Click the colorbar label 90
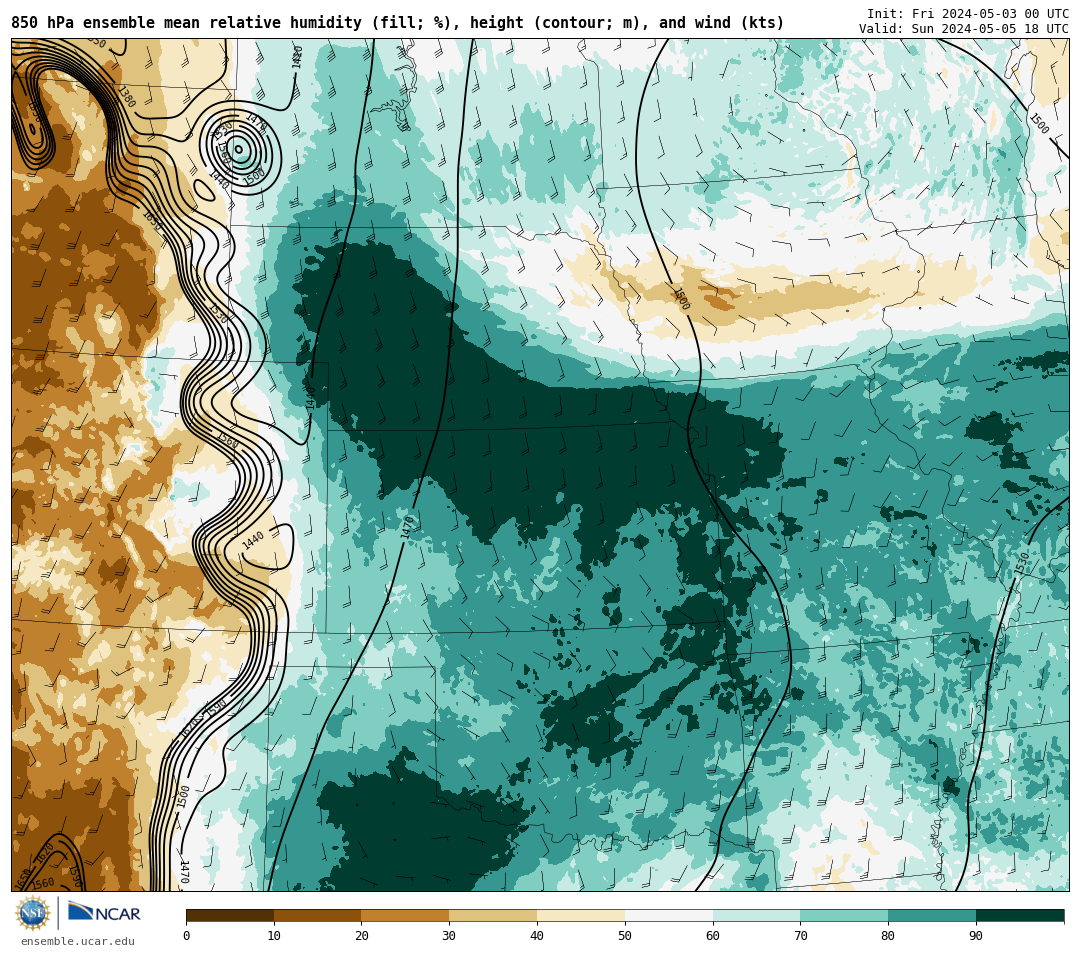1080x954 pixels. coord(976,935)
